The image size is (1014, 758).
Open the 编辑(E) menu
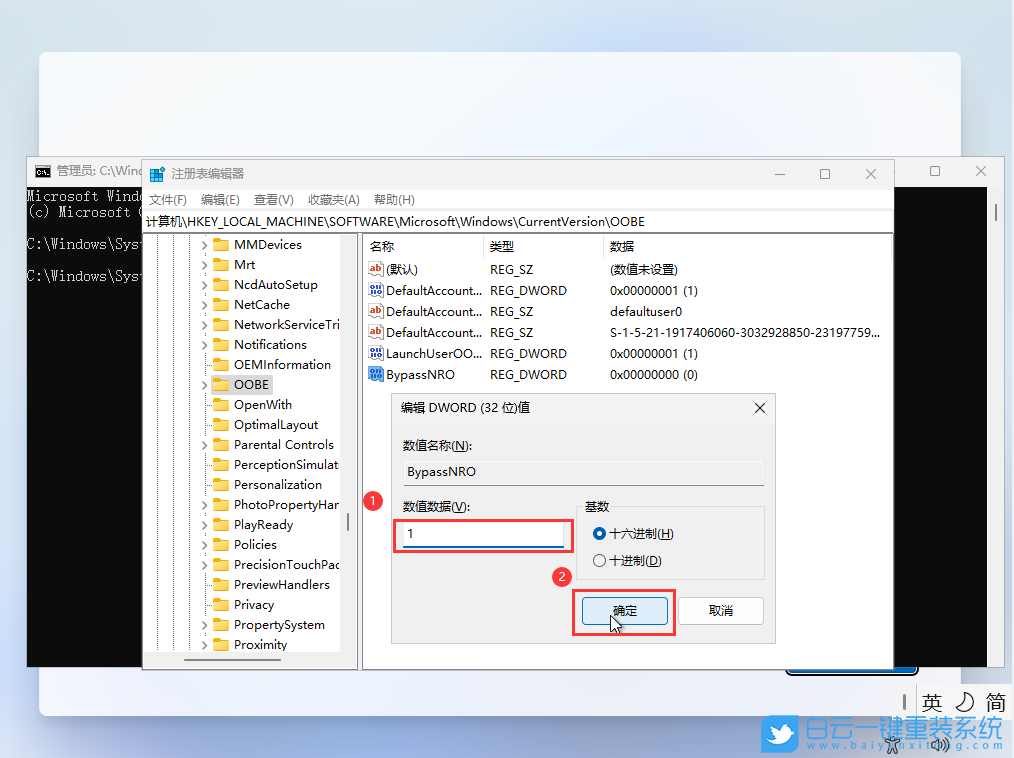click(x=219, y=199)
